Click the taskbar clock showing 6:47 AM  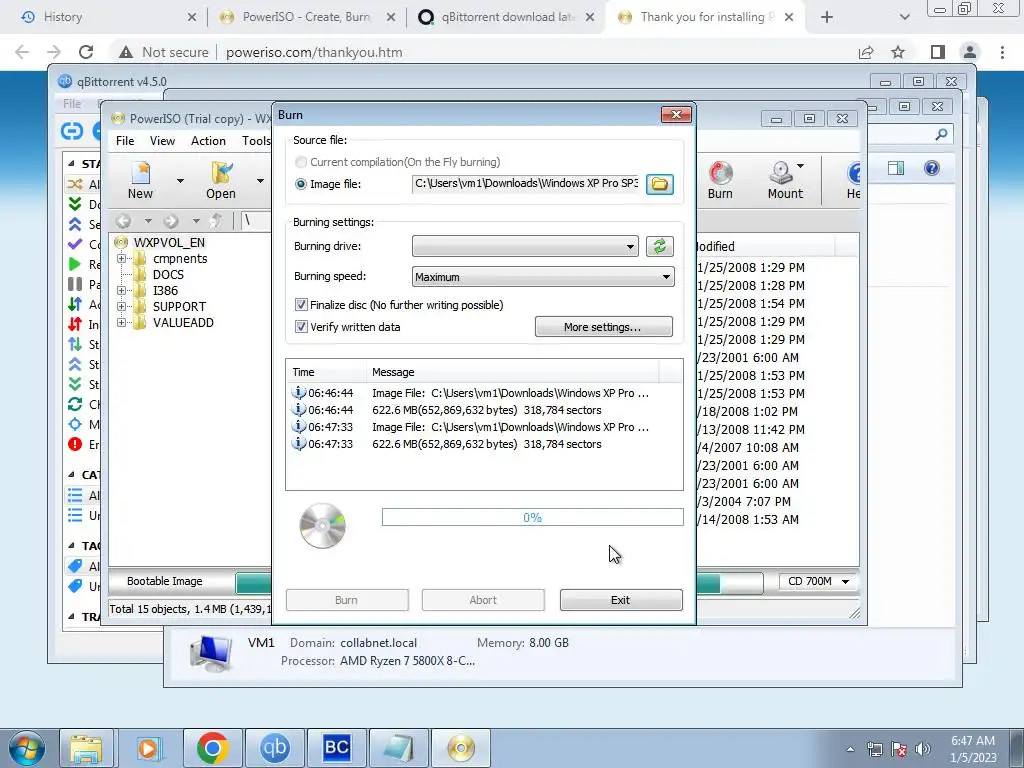pos(973,749)
